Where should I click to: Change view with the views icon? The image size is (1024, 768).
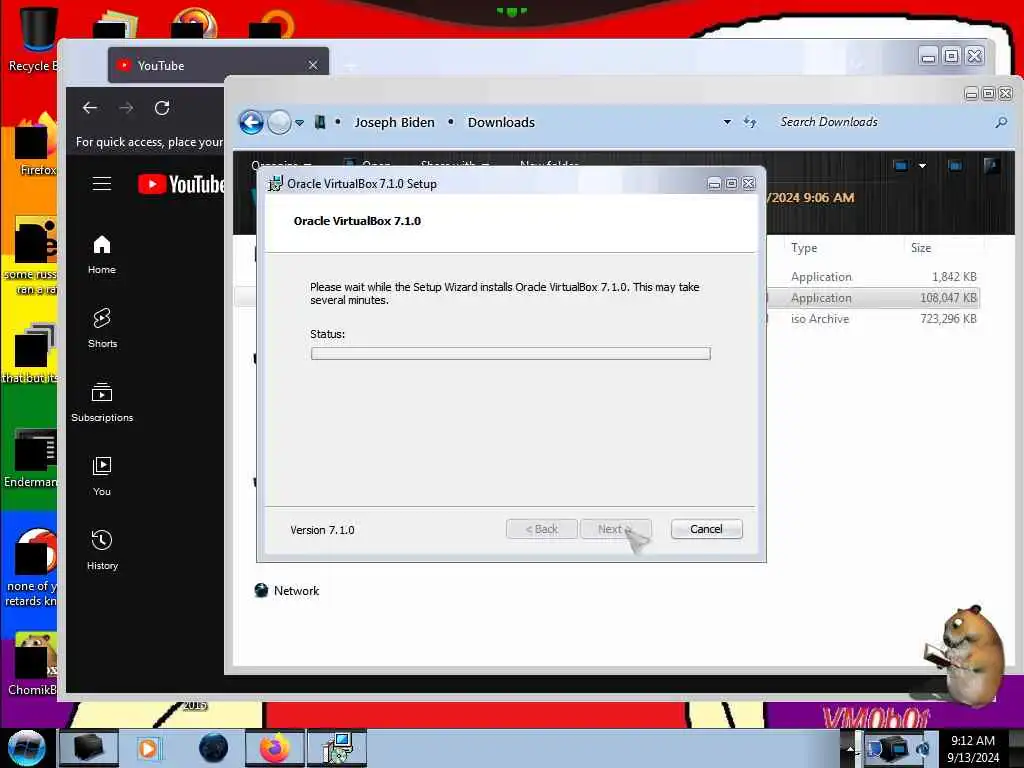(901, 166)
